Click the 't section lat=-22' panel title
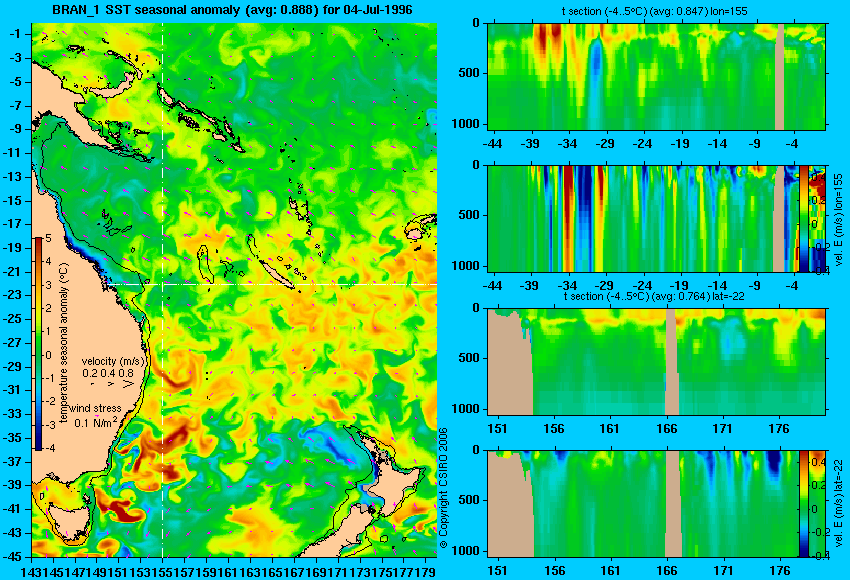This screenshot has height=580, width=850. point(654,296)
